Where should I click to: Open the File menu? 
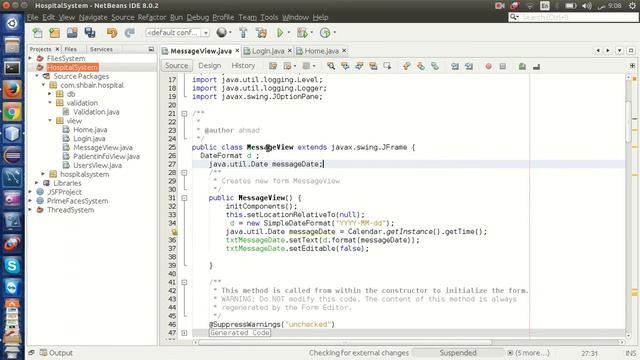coord(32,17)
